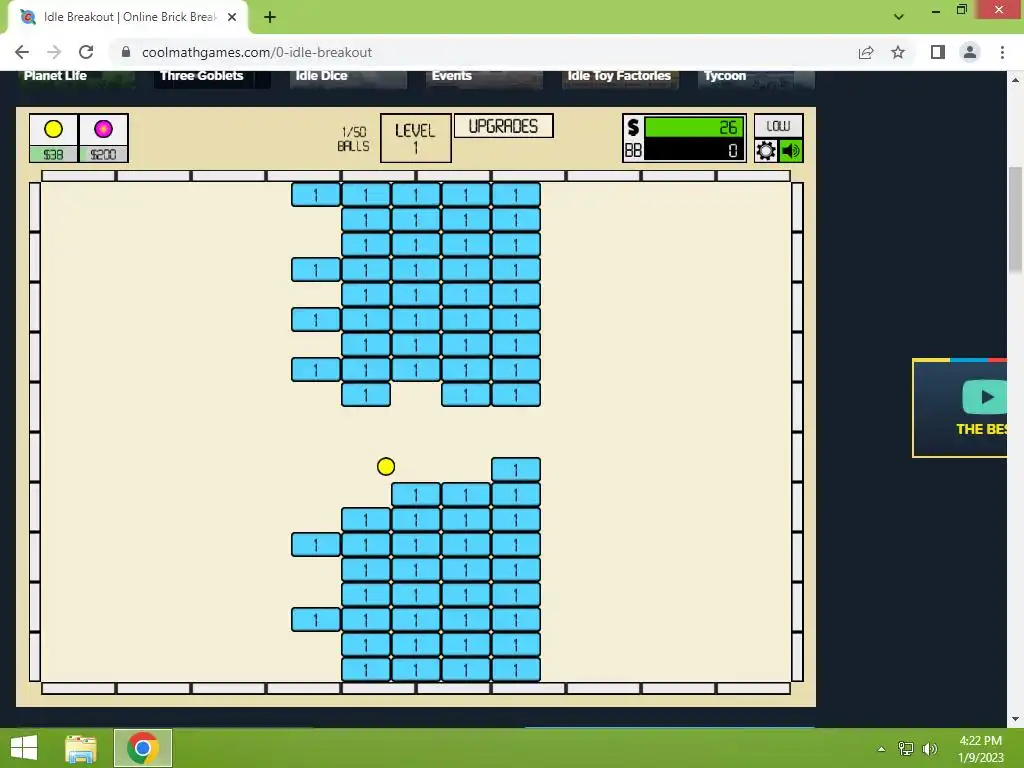The image size is (1024, 768).
Task: Click the BB black counter bar
Action: pos(694,151)
